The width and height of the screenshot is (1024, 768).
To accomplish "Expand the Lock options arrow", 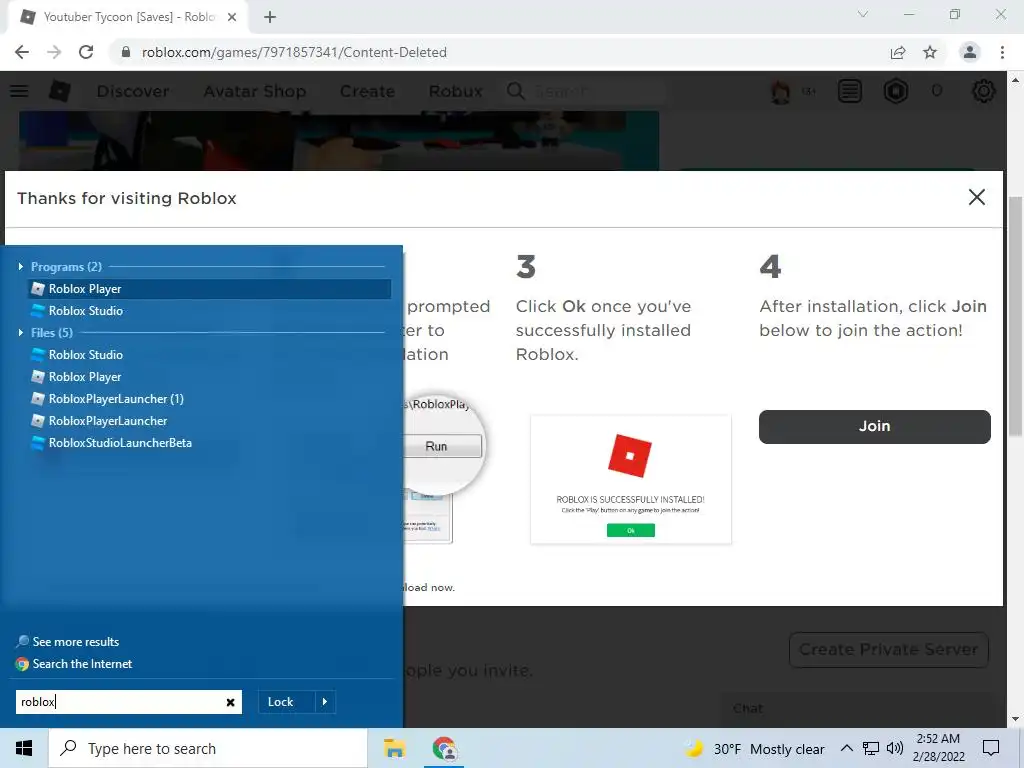I will (325, 702).
